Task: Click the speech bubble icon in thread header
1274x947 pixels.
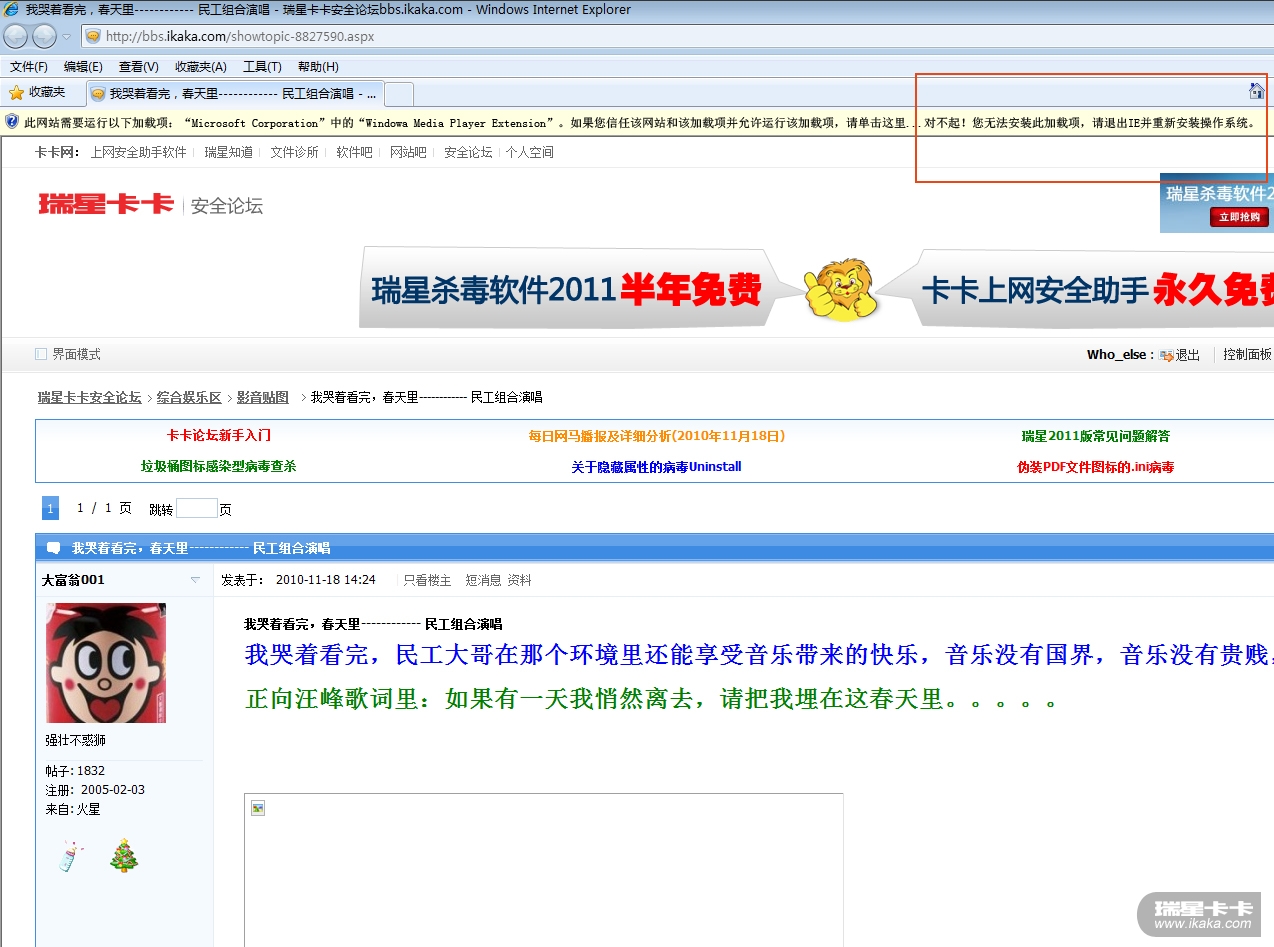Action: pos(53,548)
